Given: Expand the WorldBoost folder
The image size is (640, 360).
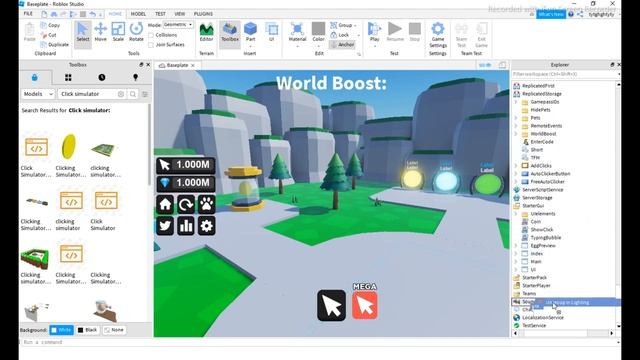Looking at the screenshot, I should [516, 133].
